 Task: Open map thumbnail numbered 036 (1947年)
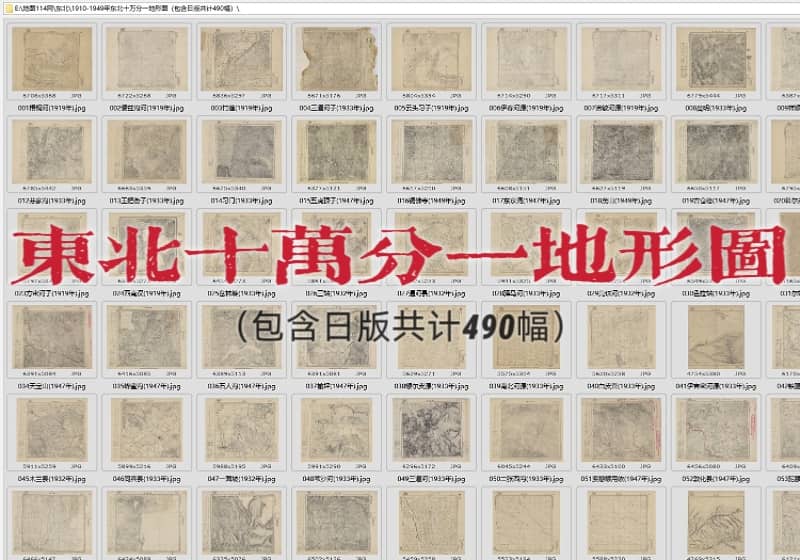point(241,338)
